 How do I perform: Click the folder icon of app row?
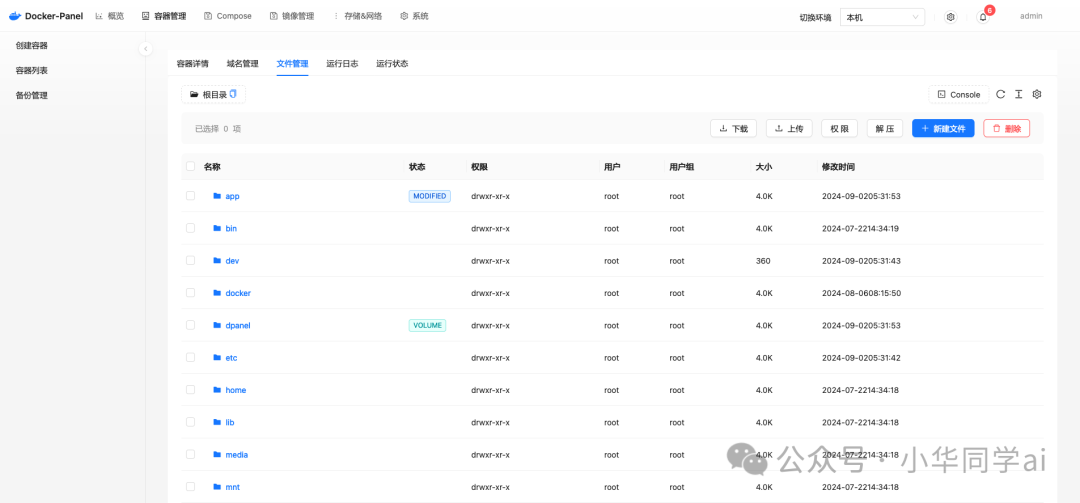217,196
